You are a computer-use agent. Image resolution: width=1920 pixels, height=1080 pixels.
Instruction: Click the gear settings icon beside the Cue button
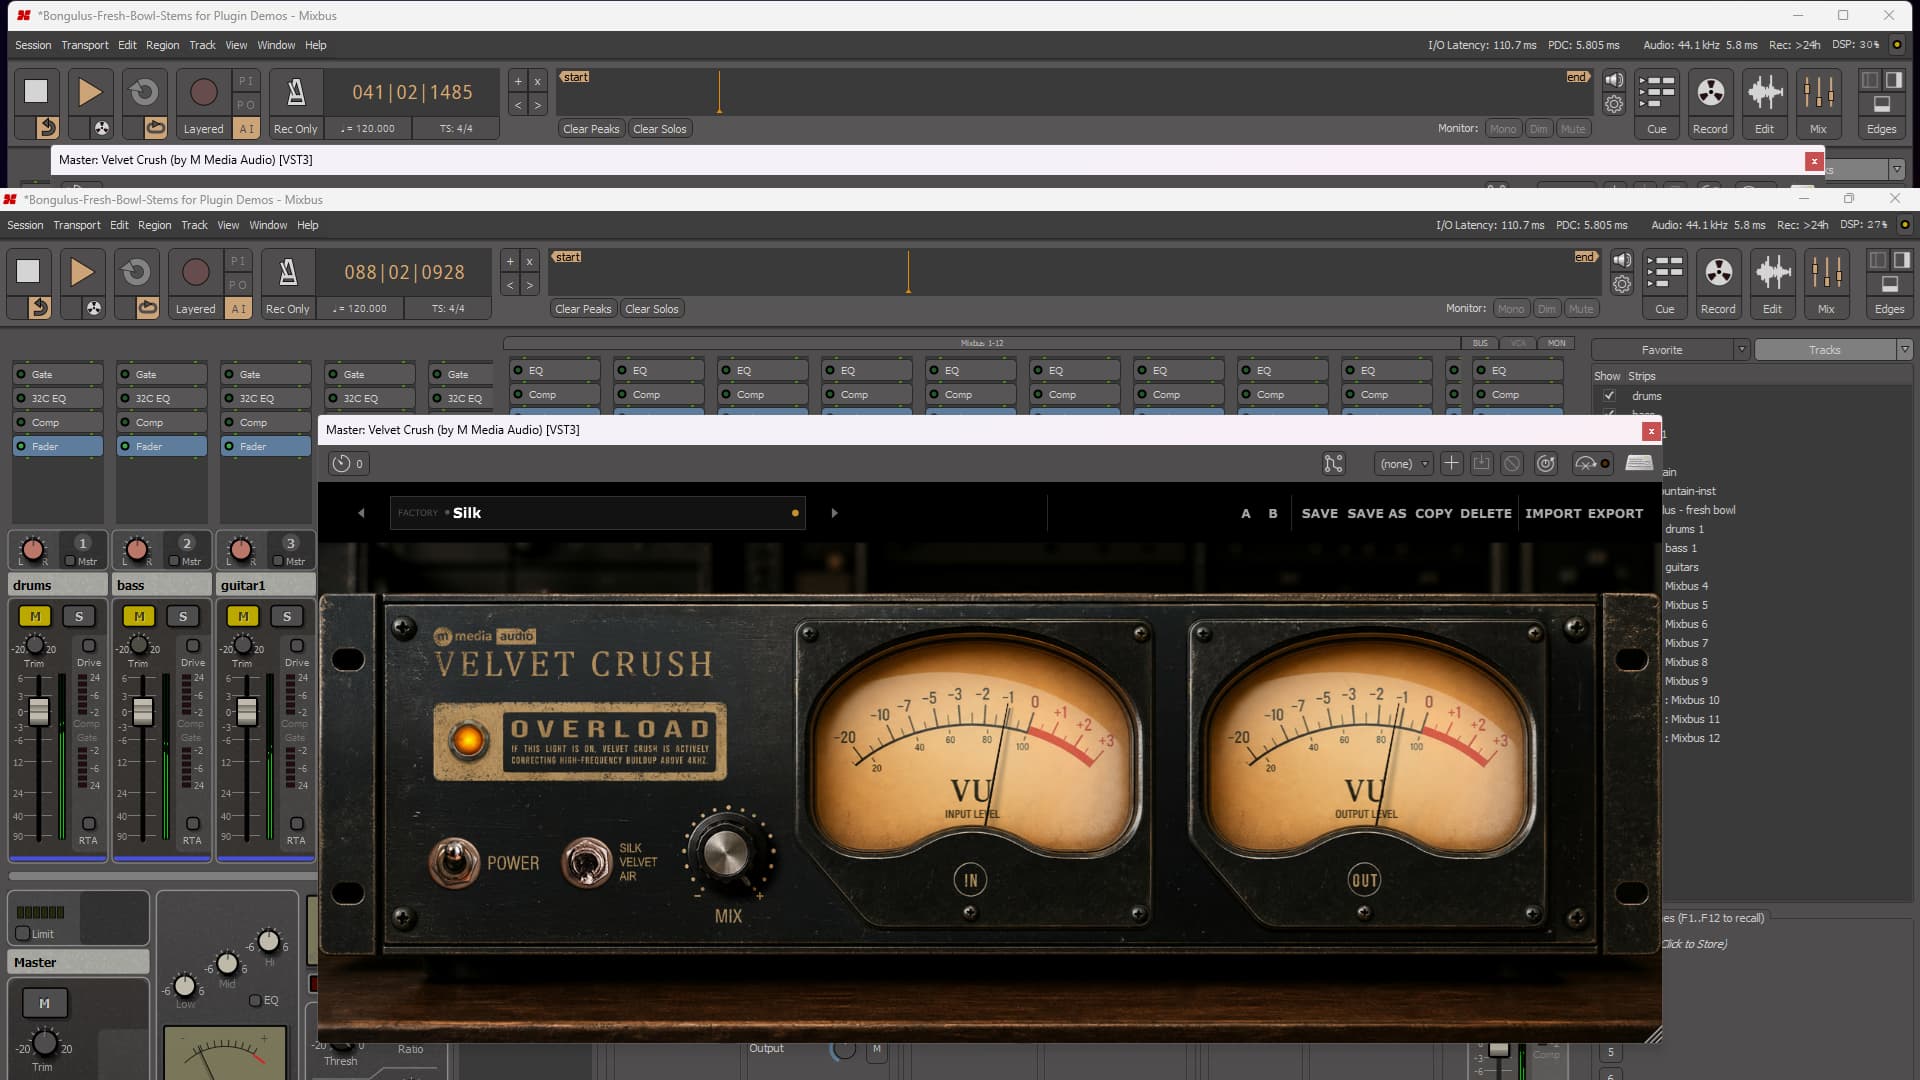[1622, 284]
